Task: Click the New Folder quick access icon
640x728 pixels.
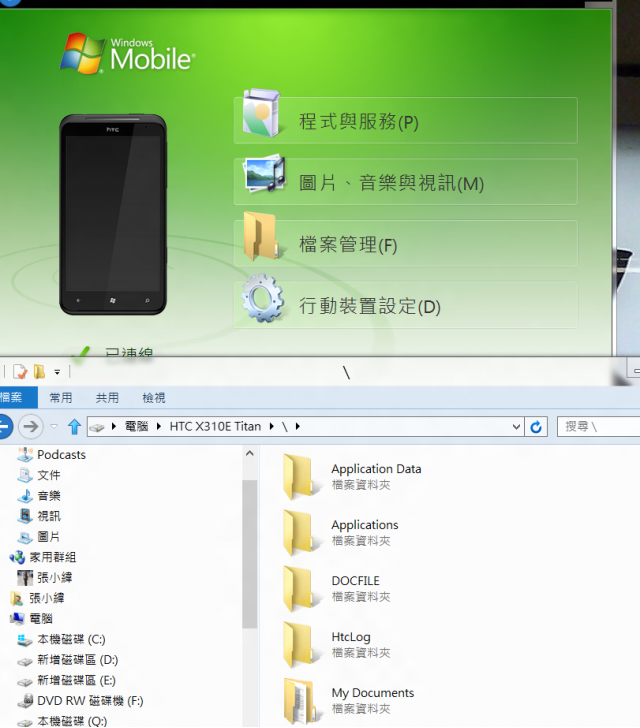Action: click(39, 372)
